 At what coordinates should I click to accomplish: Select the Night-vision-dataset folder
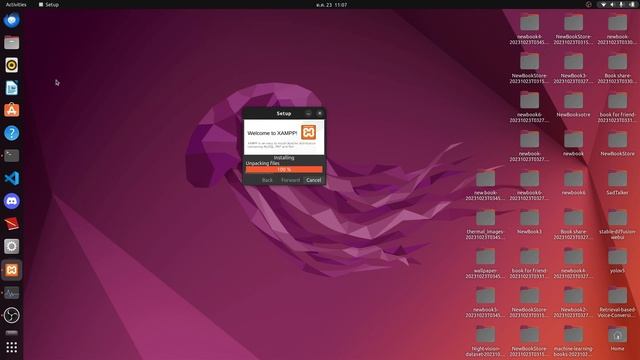click(485, 341)
